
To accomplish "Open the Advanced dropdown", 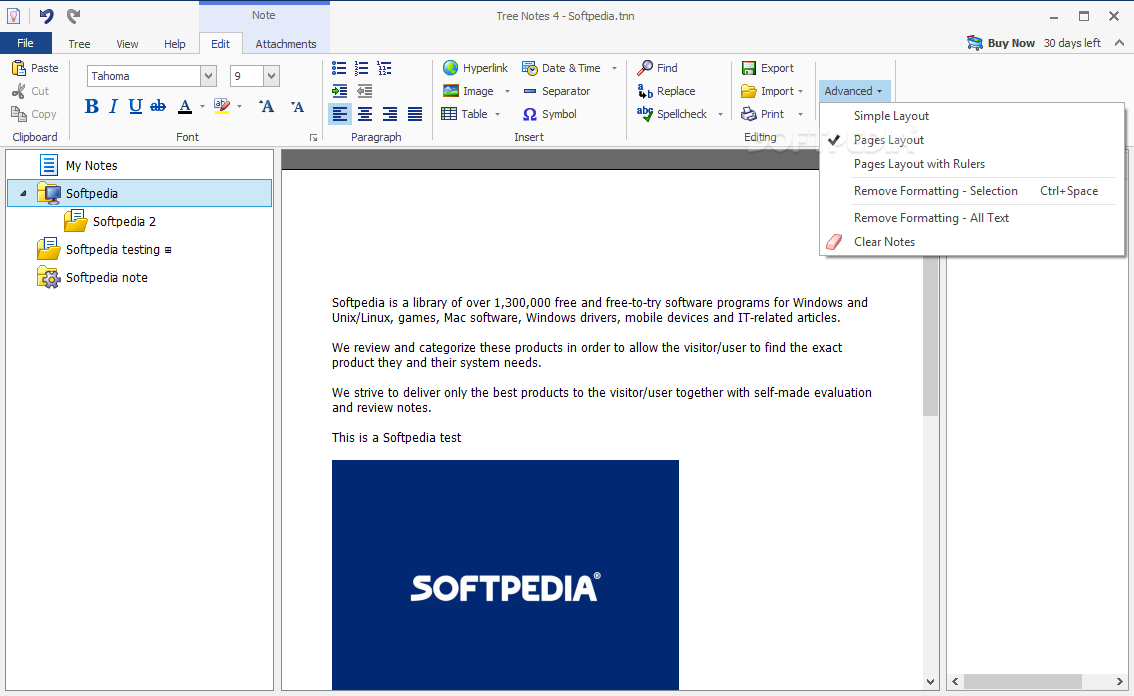I will point(853,91).
